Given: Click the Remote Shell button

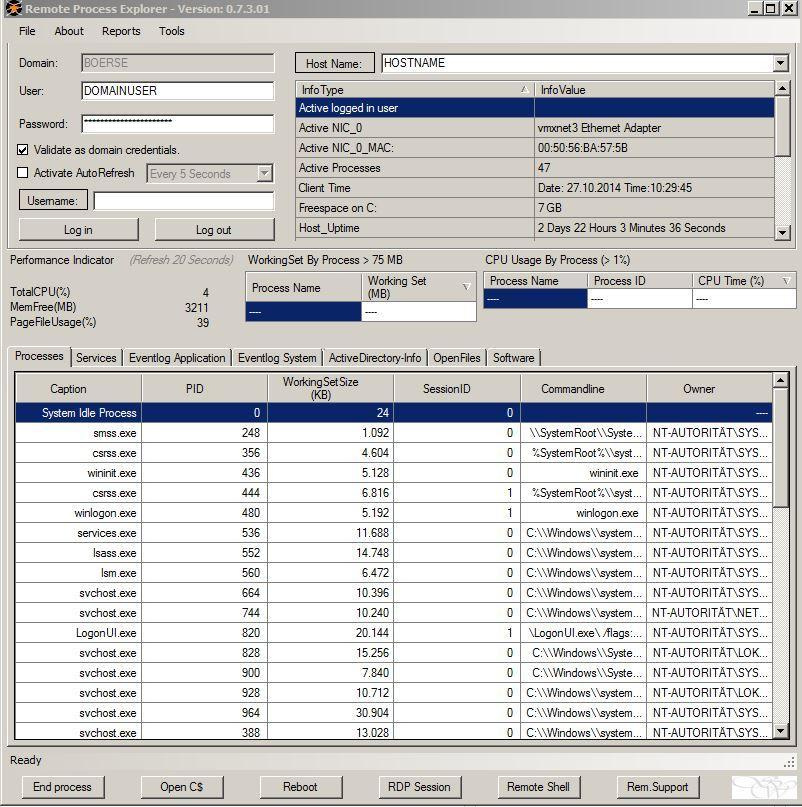Looking at the screenshot, I should [x=538, y=787].
